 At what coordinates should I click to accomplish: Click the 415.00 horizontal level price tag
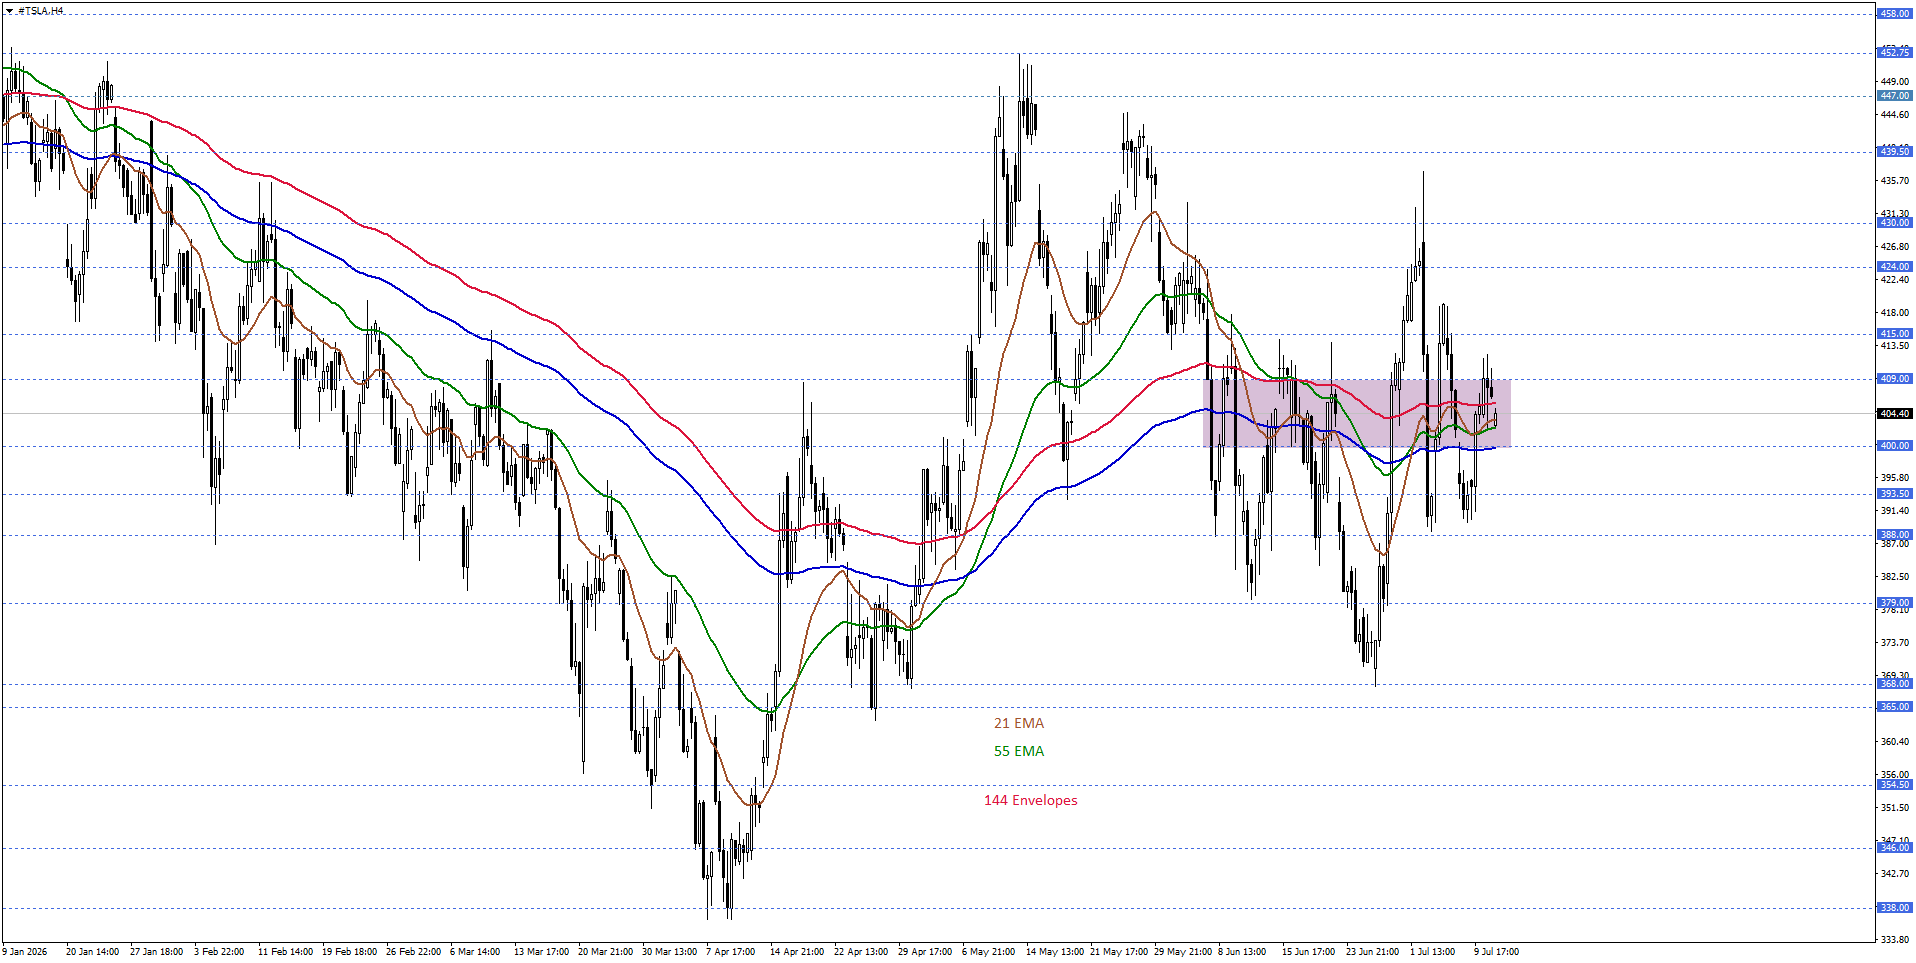1895,334
